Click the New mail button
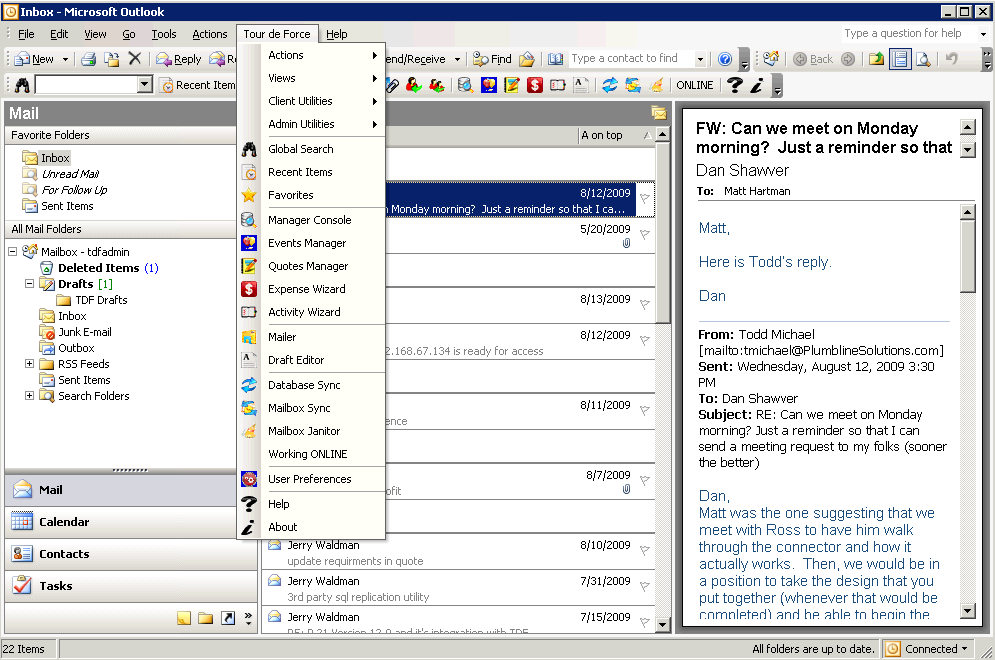The height and width of the screenshot is (660, 995). [x=35, y=59]
